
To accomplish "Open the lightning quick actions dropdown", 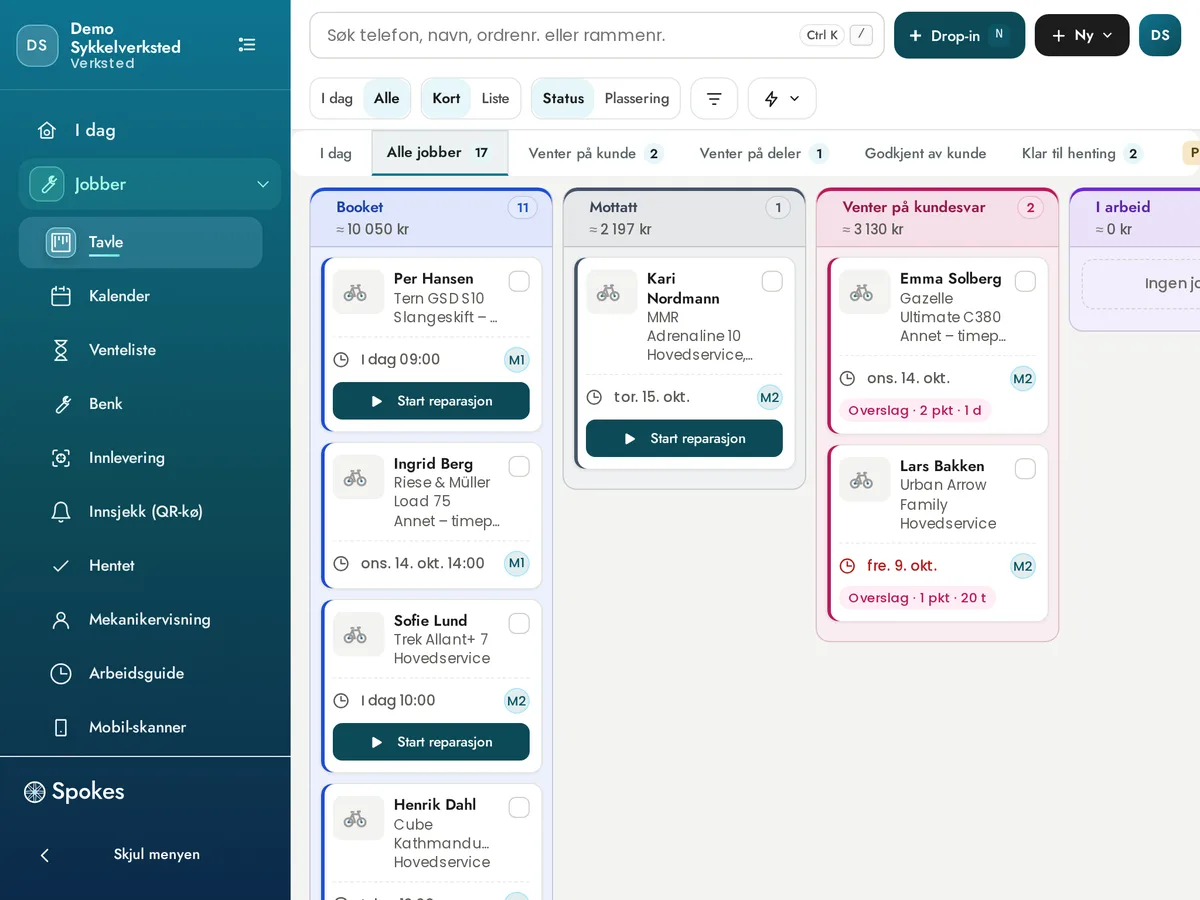I will tap(782, 99).
